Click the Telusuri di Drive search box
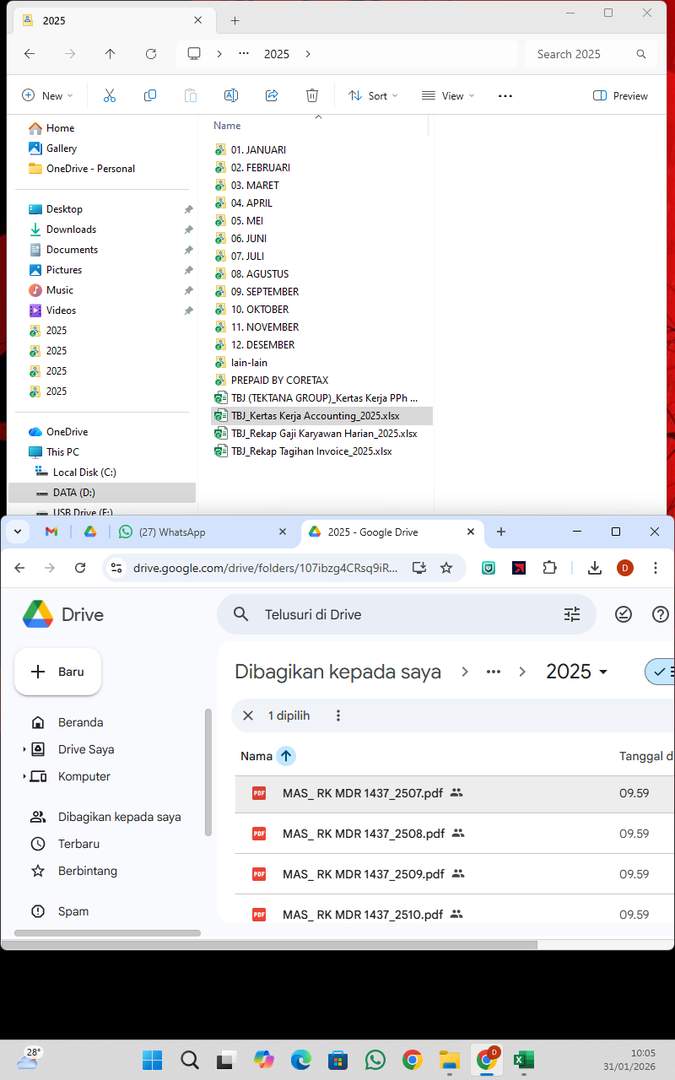This screenshot has width=675, height=1080. (406, 614)
